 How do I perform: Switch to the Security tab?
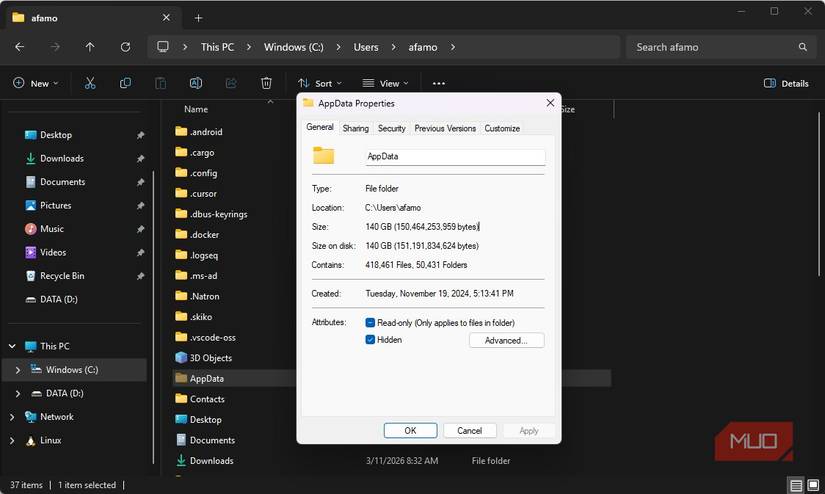coord(391,128)
